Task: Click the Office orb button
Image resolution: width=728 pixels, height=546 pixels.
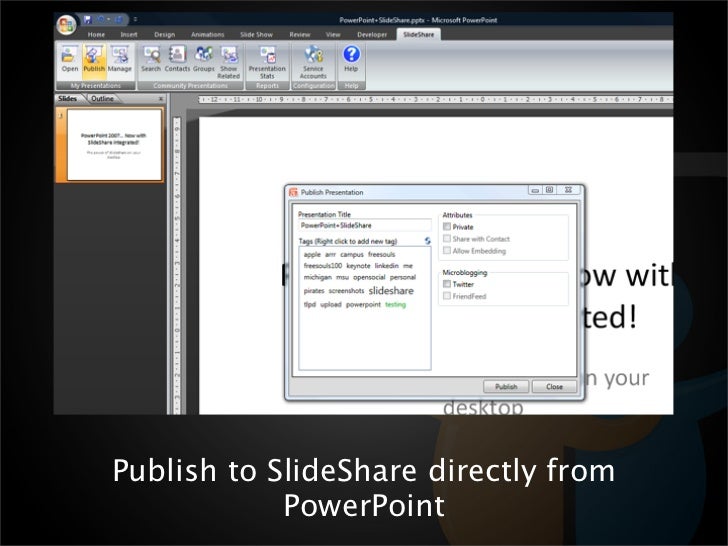Action: (66, 25)
